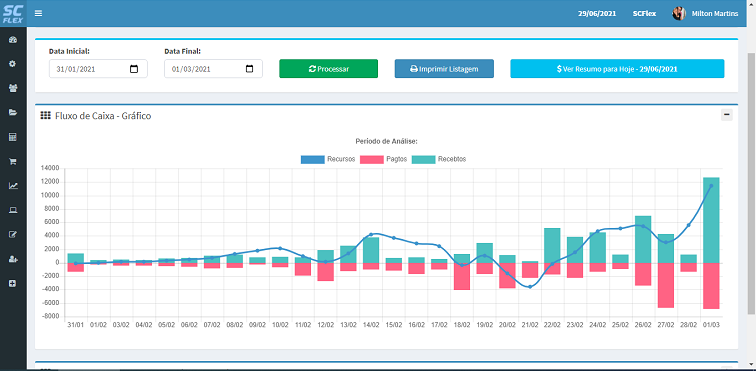
Task: Click the grid icon beside Fluxo de Caixa
Action: tap(45, 116)
